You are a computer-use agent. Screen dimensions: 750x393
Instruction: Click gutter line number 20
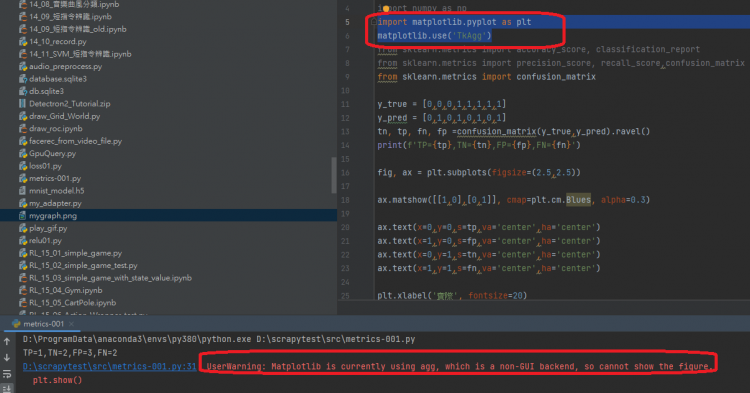[345, 228]
